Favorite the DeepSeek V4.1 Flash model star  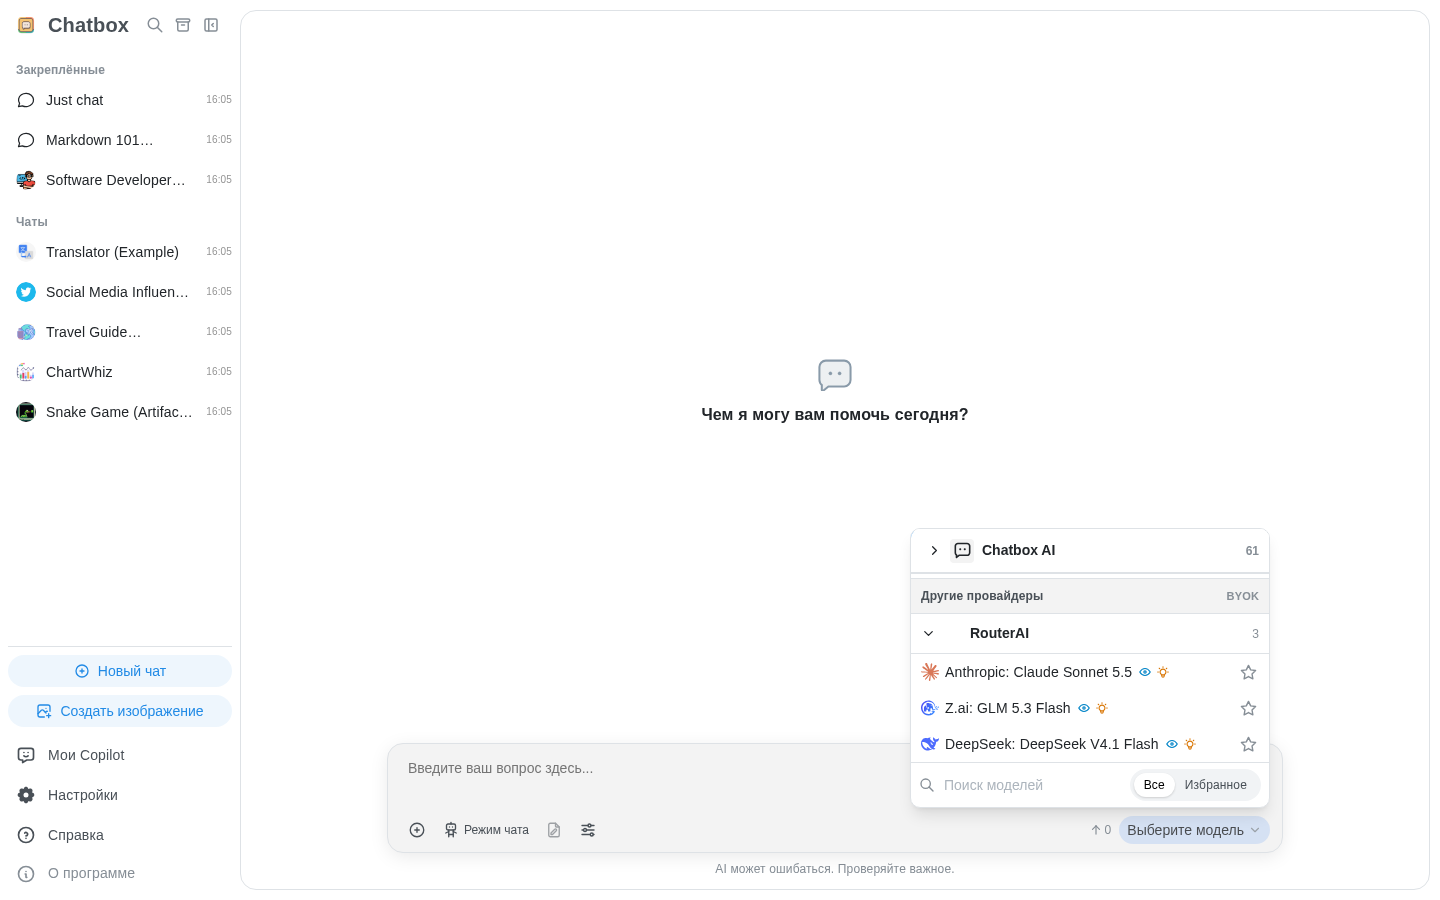pos(1248,744)
